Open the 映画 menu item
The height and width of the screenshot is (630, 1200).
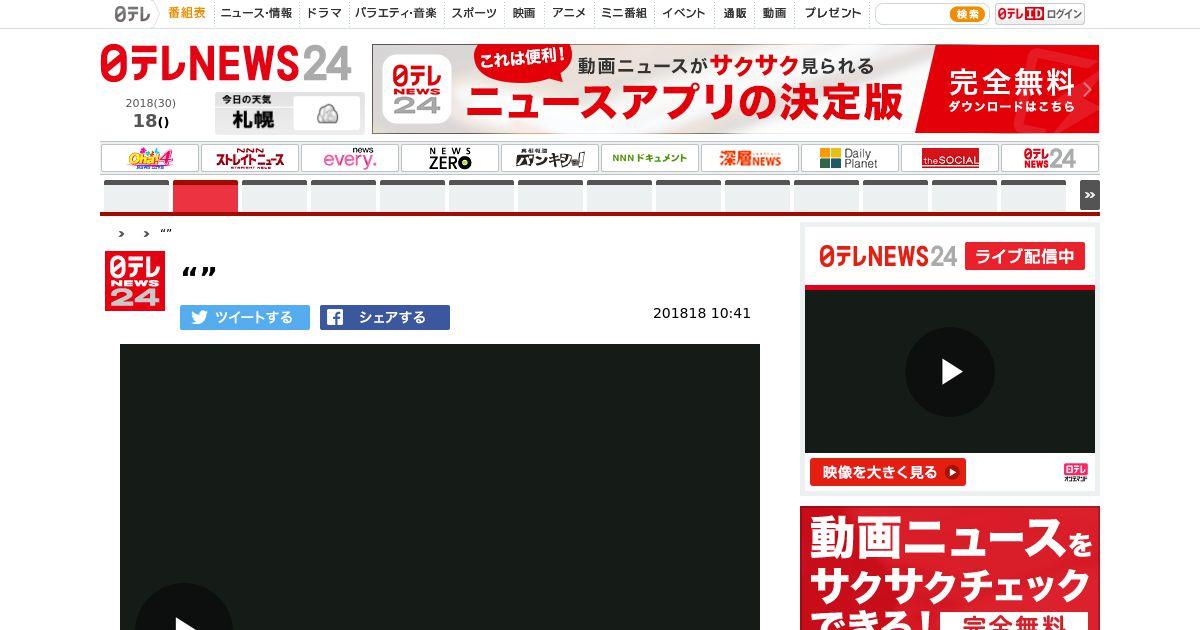point(524,13)
